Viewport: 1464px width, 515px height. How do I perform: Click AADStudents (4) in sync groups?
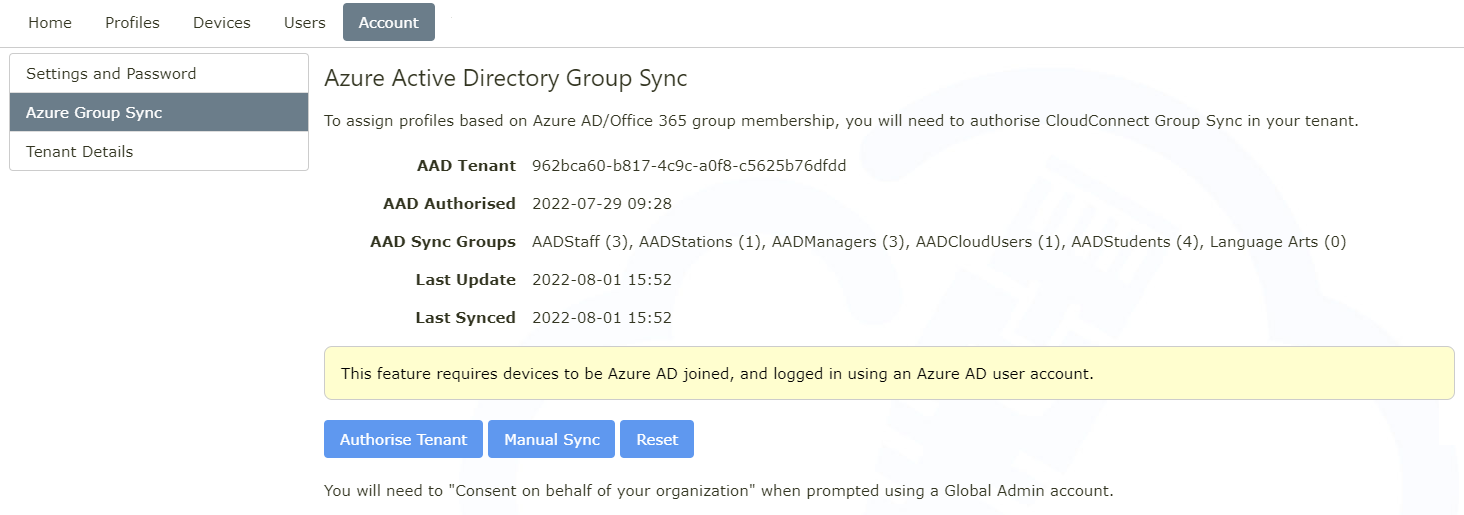tap(1135, 242)
